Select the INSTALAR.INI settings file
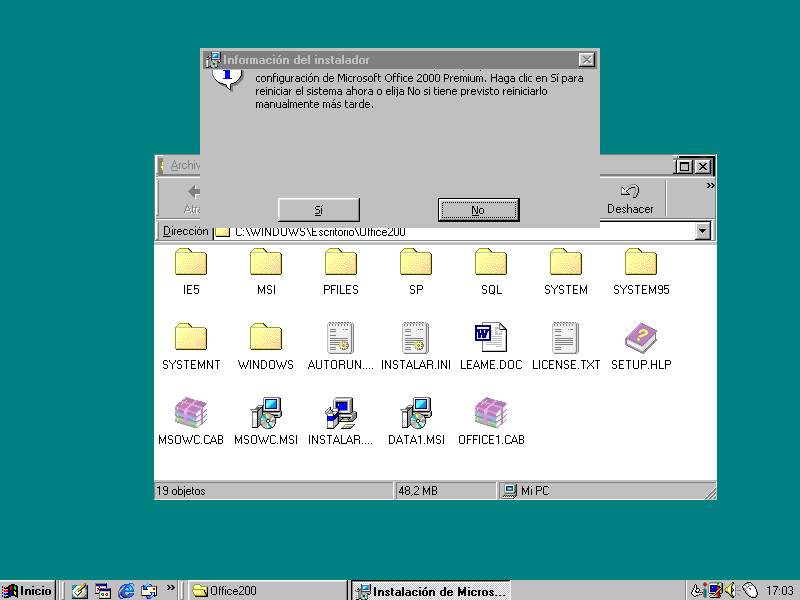 tap(416, 339)
